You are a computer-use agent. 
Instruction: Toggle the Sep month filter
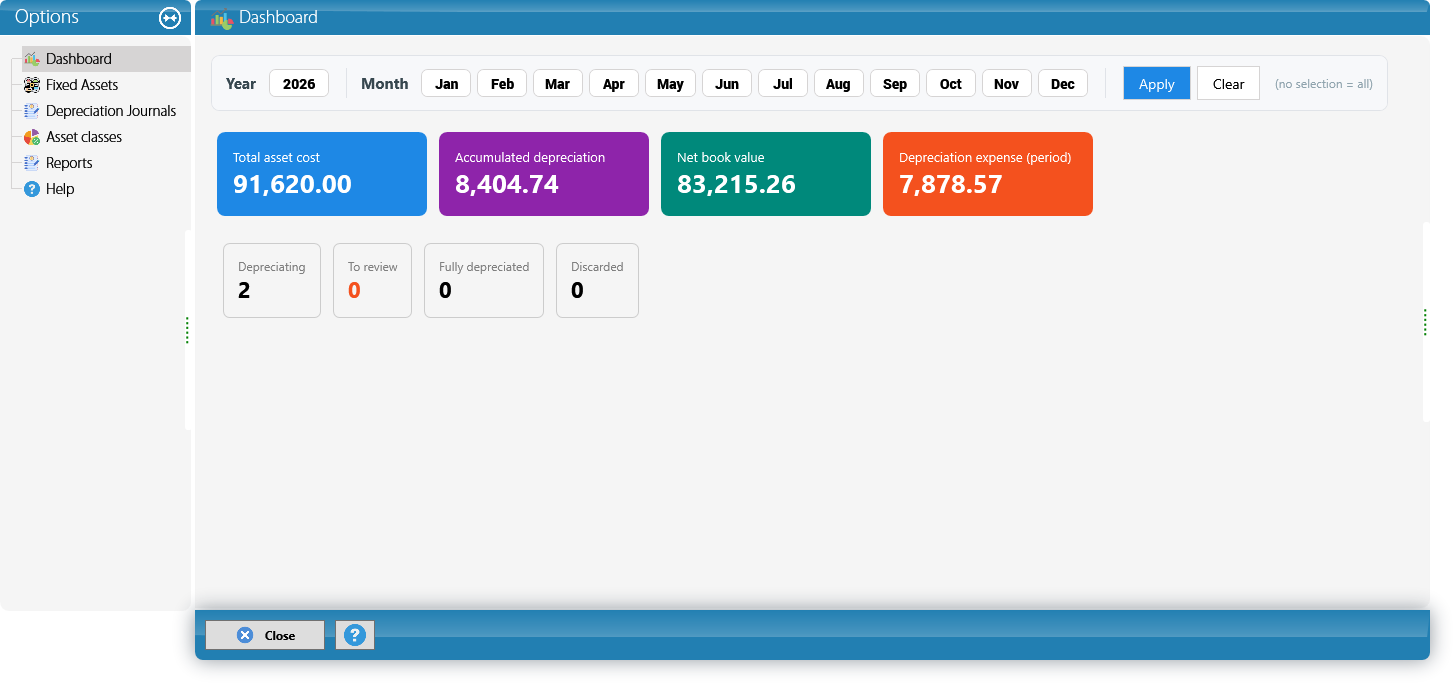coord(895,83)
